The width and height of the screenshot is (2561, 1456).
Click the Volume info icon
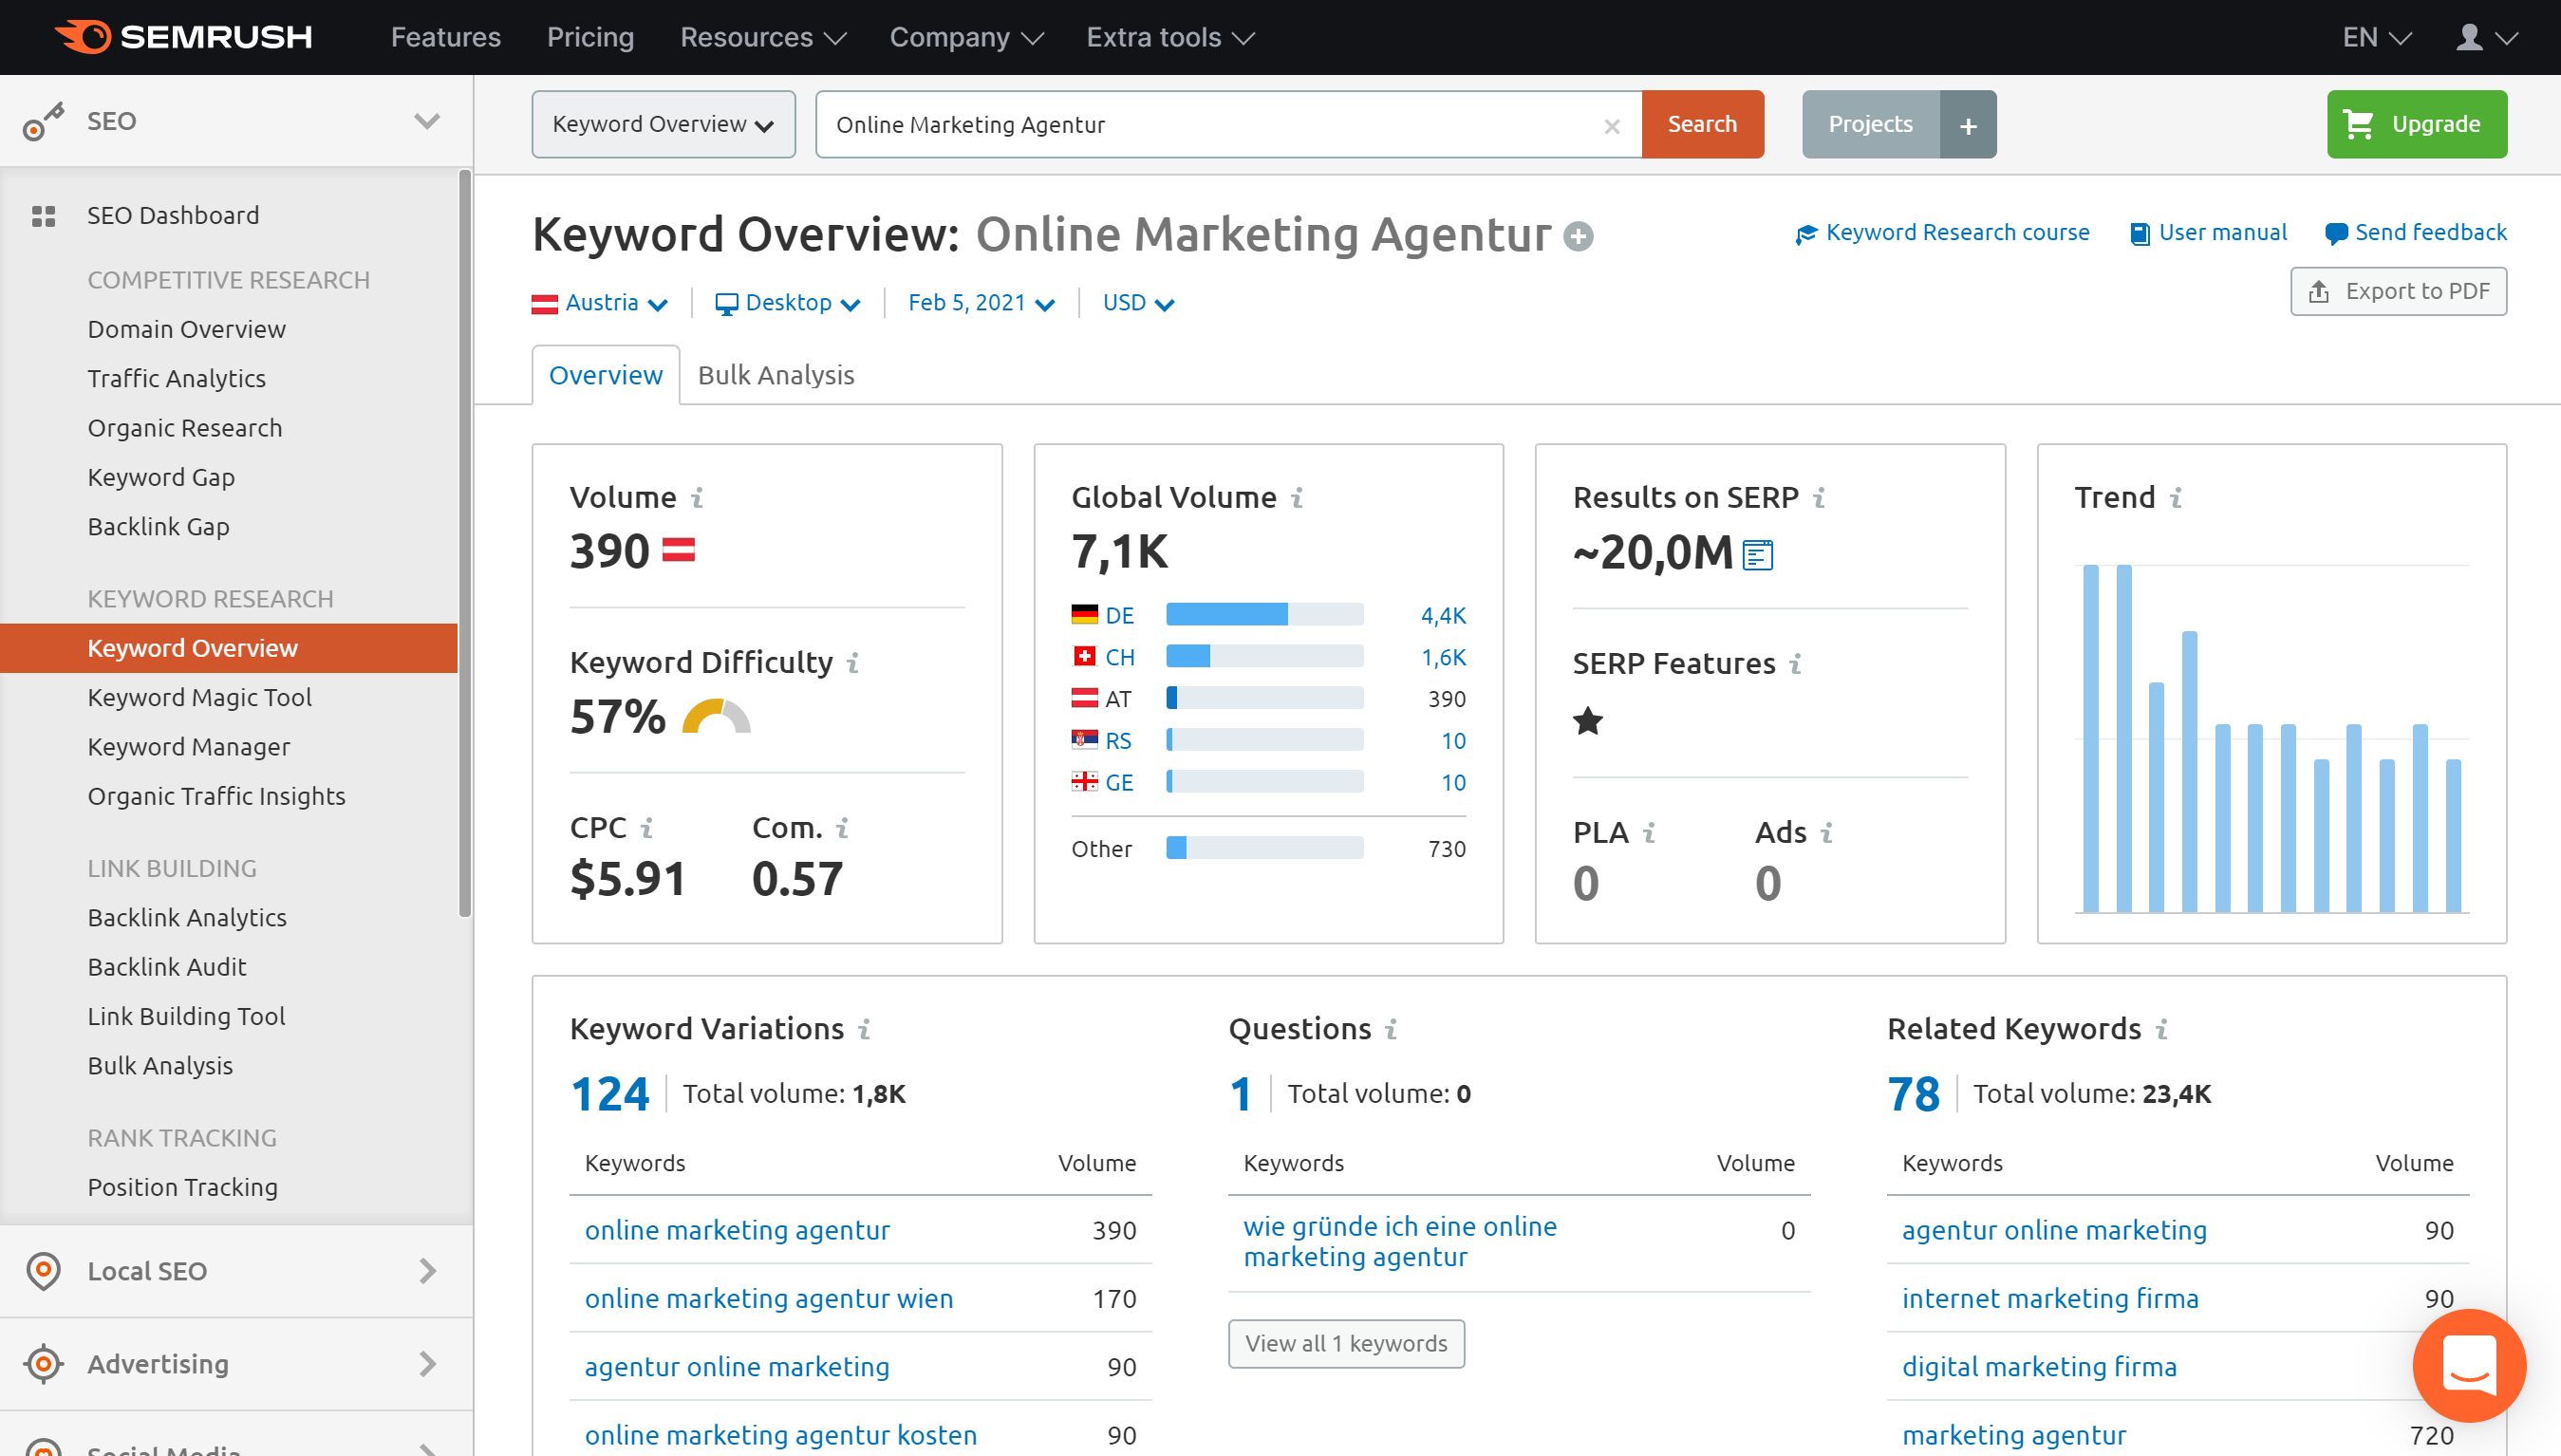698,497
